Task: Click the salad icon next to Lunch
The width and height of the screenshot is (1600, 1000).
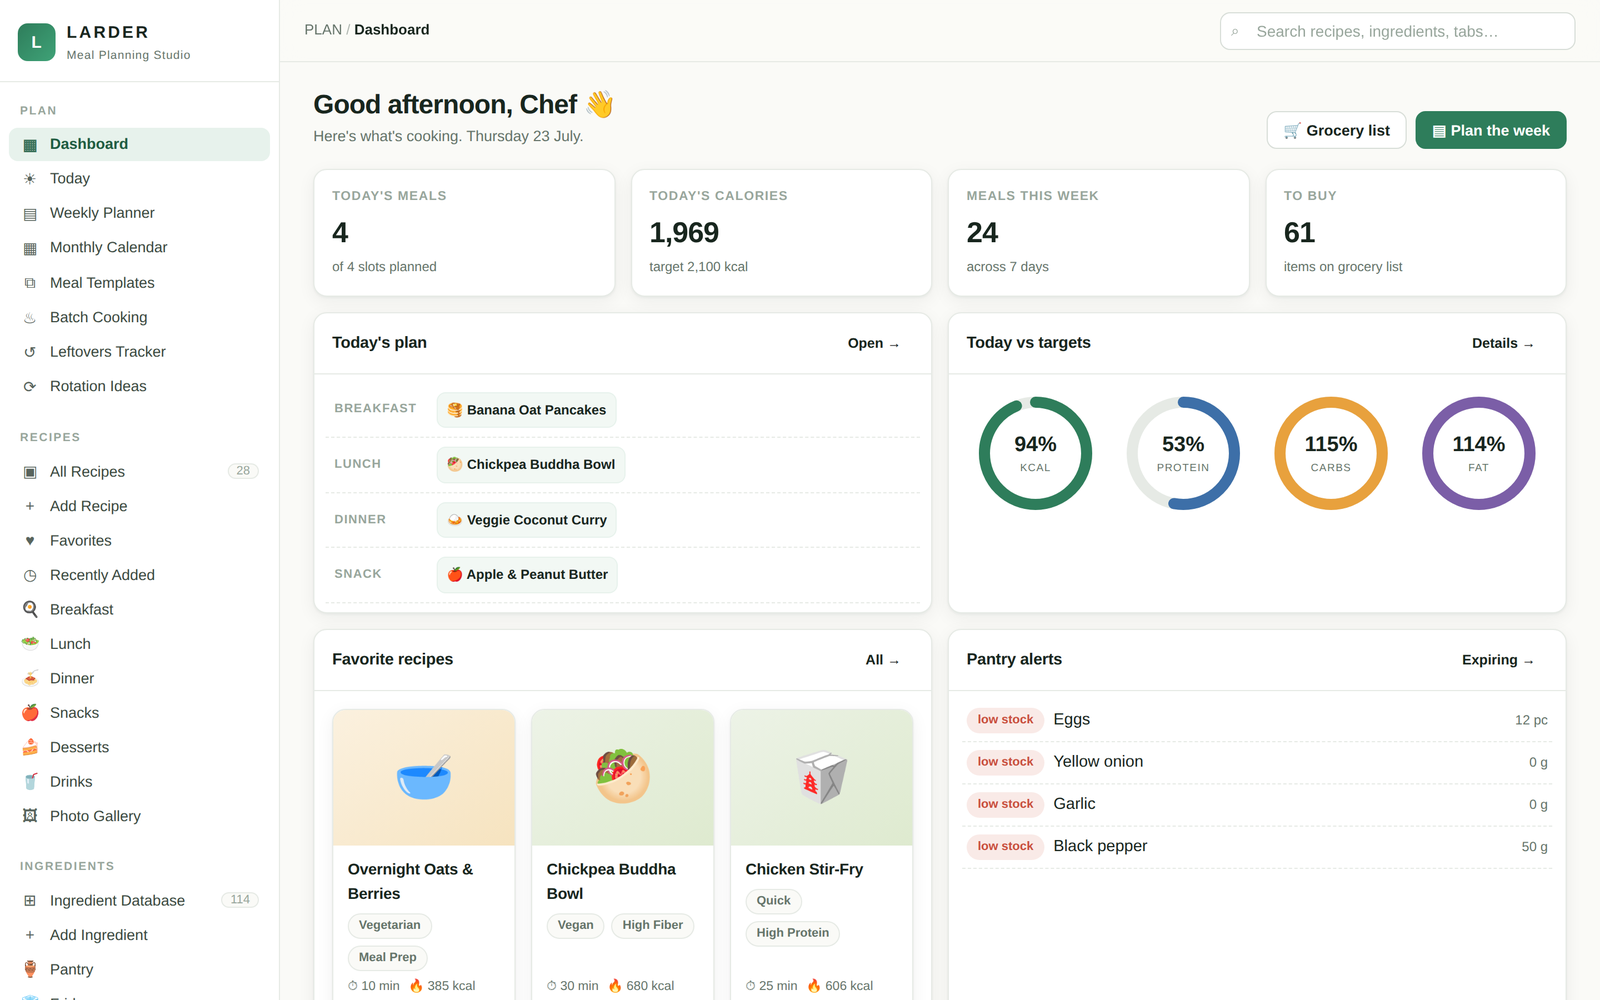Action: tap(30, 644)
